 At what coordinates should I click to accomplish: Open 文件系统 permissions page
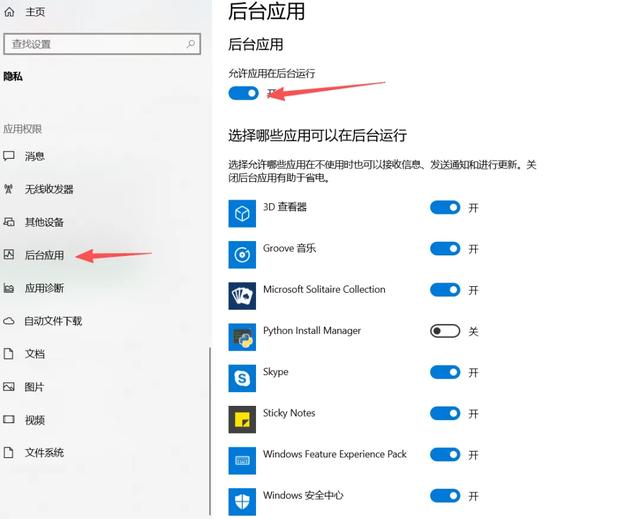(x=44, y=452)
